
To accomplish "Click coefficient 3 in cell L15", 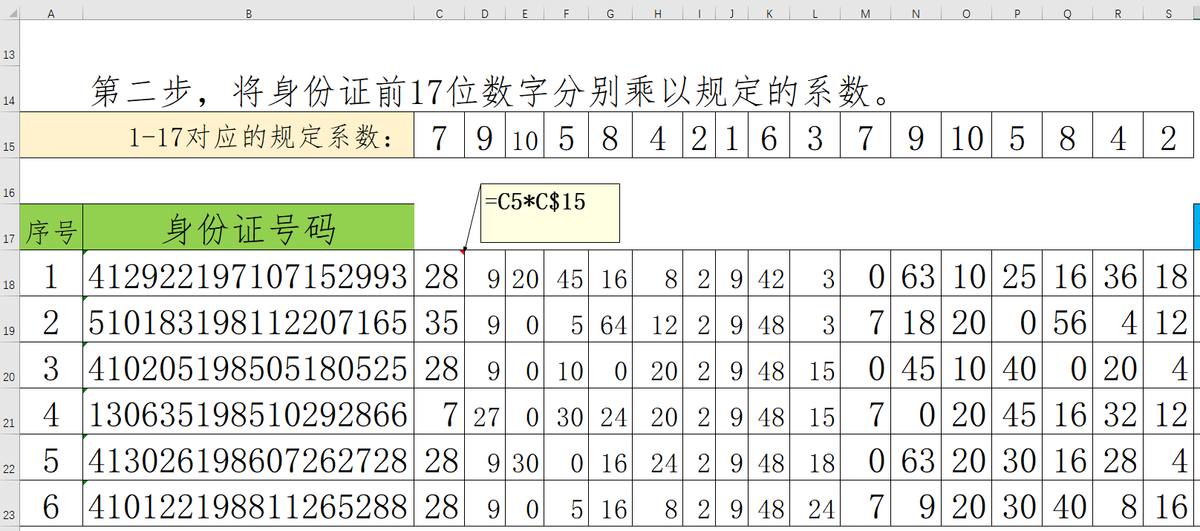I will click(815, 137).
